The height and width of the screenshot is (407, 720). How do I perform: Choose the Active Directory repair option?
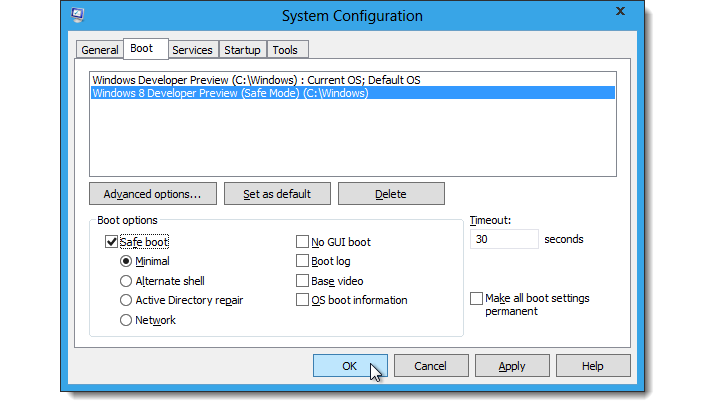(126, 300)
